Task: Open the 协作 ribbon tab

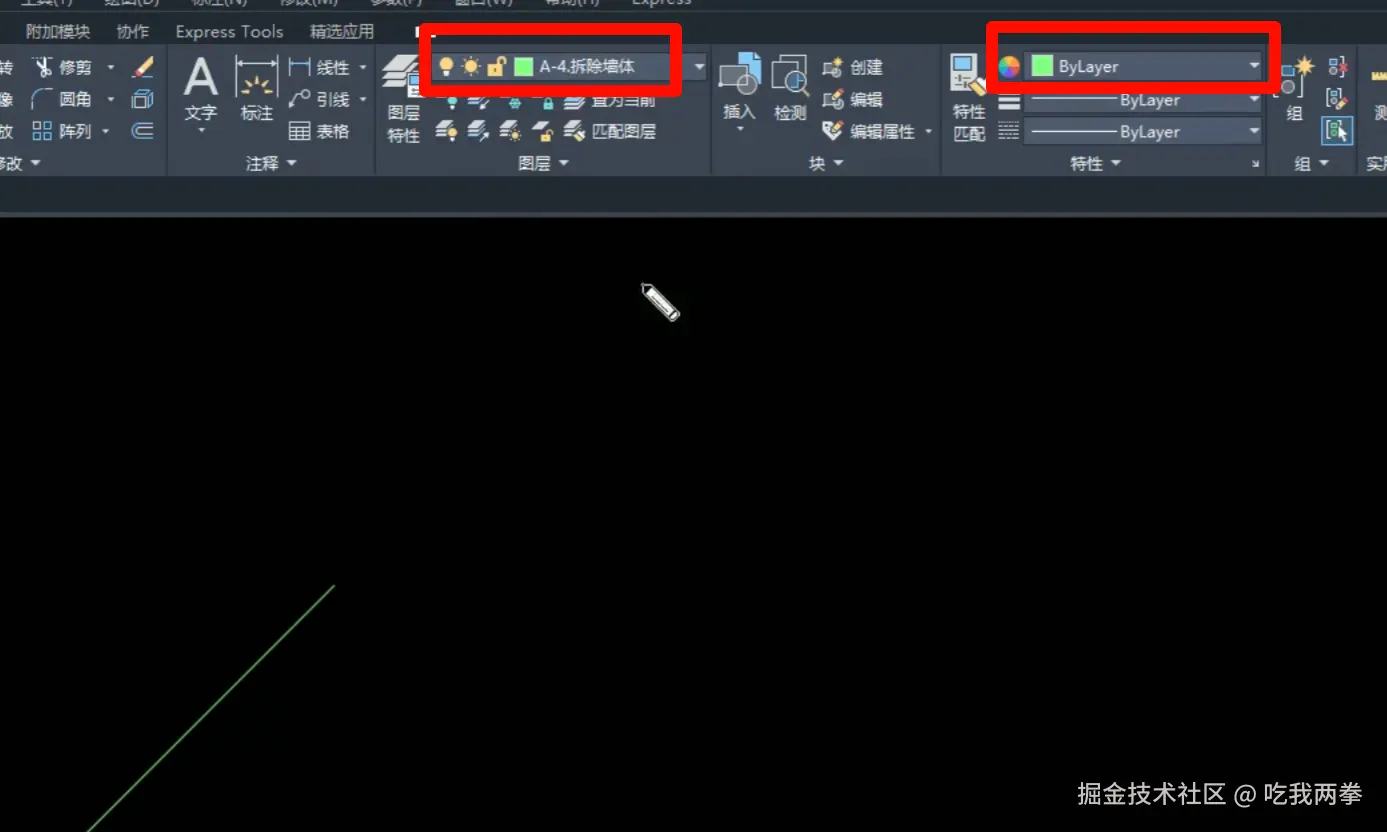Action: (131, 31)
